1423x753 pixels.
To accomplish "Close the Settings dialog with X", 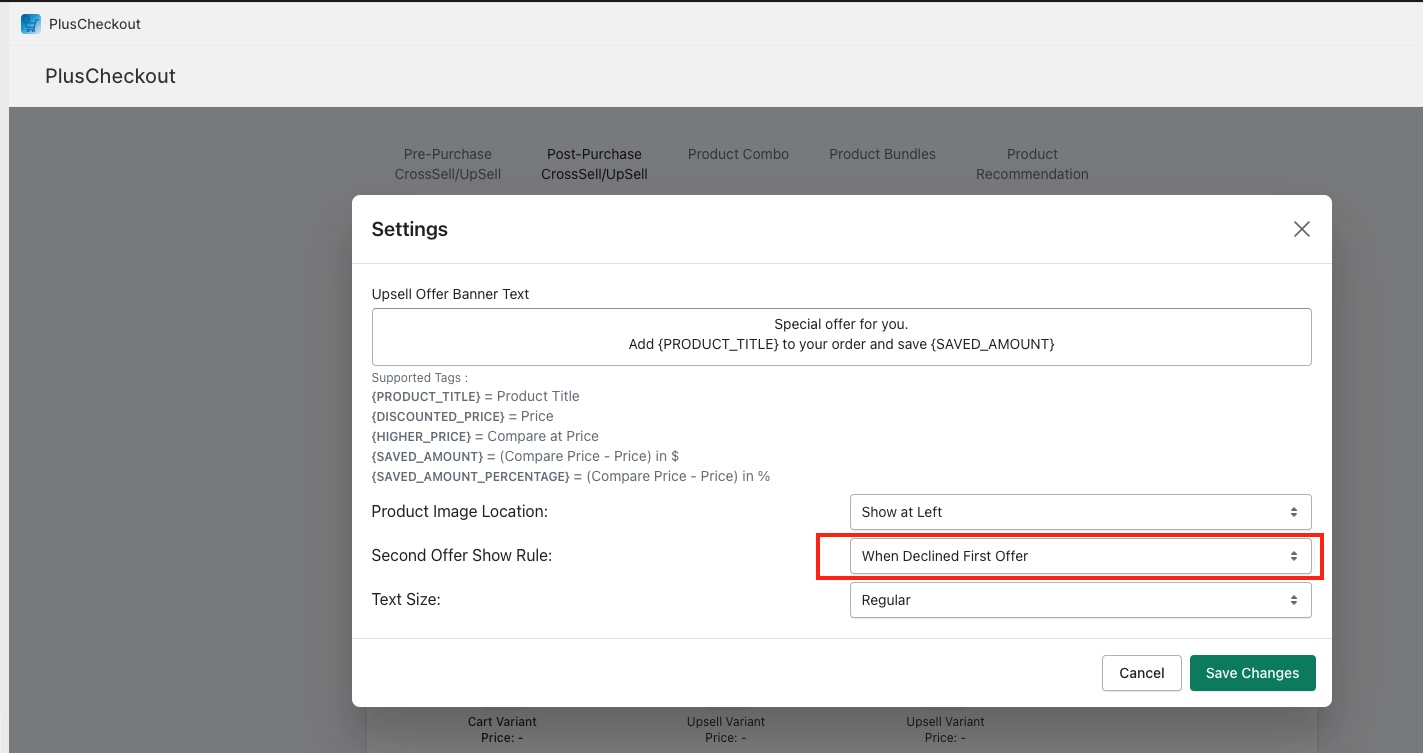I will coord(1301,229).
